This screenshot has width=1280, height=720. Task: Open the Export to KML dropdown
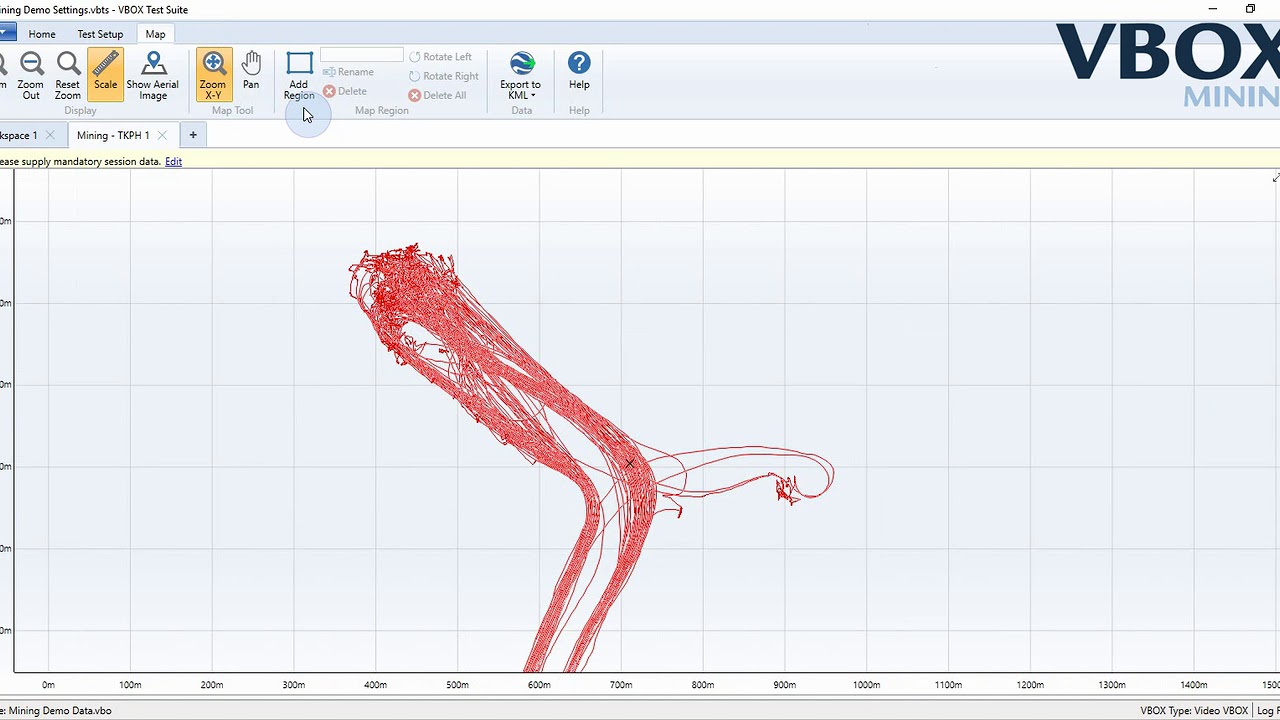coord(521,76)
